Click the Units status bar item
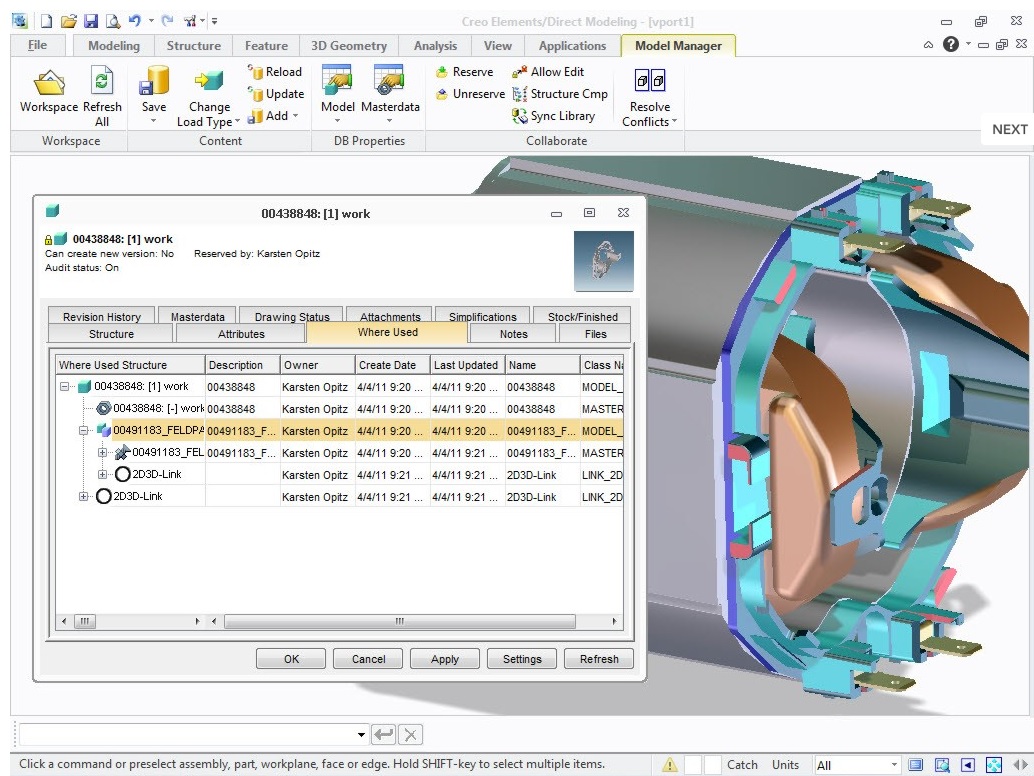 [x=785, y=765]
